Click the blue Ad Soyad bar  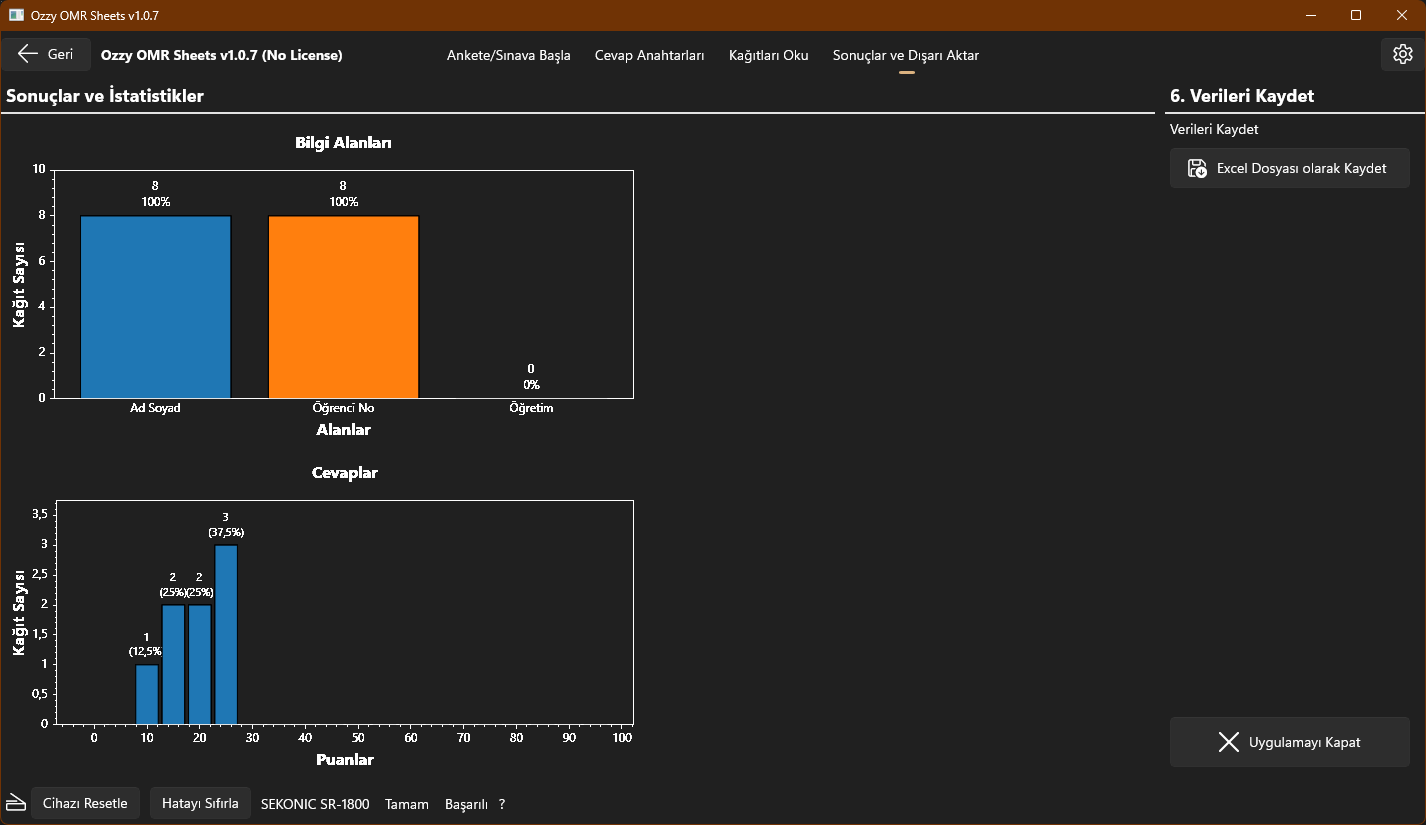[155, 306]
